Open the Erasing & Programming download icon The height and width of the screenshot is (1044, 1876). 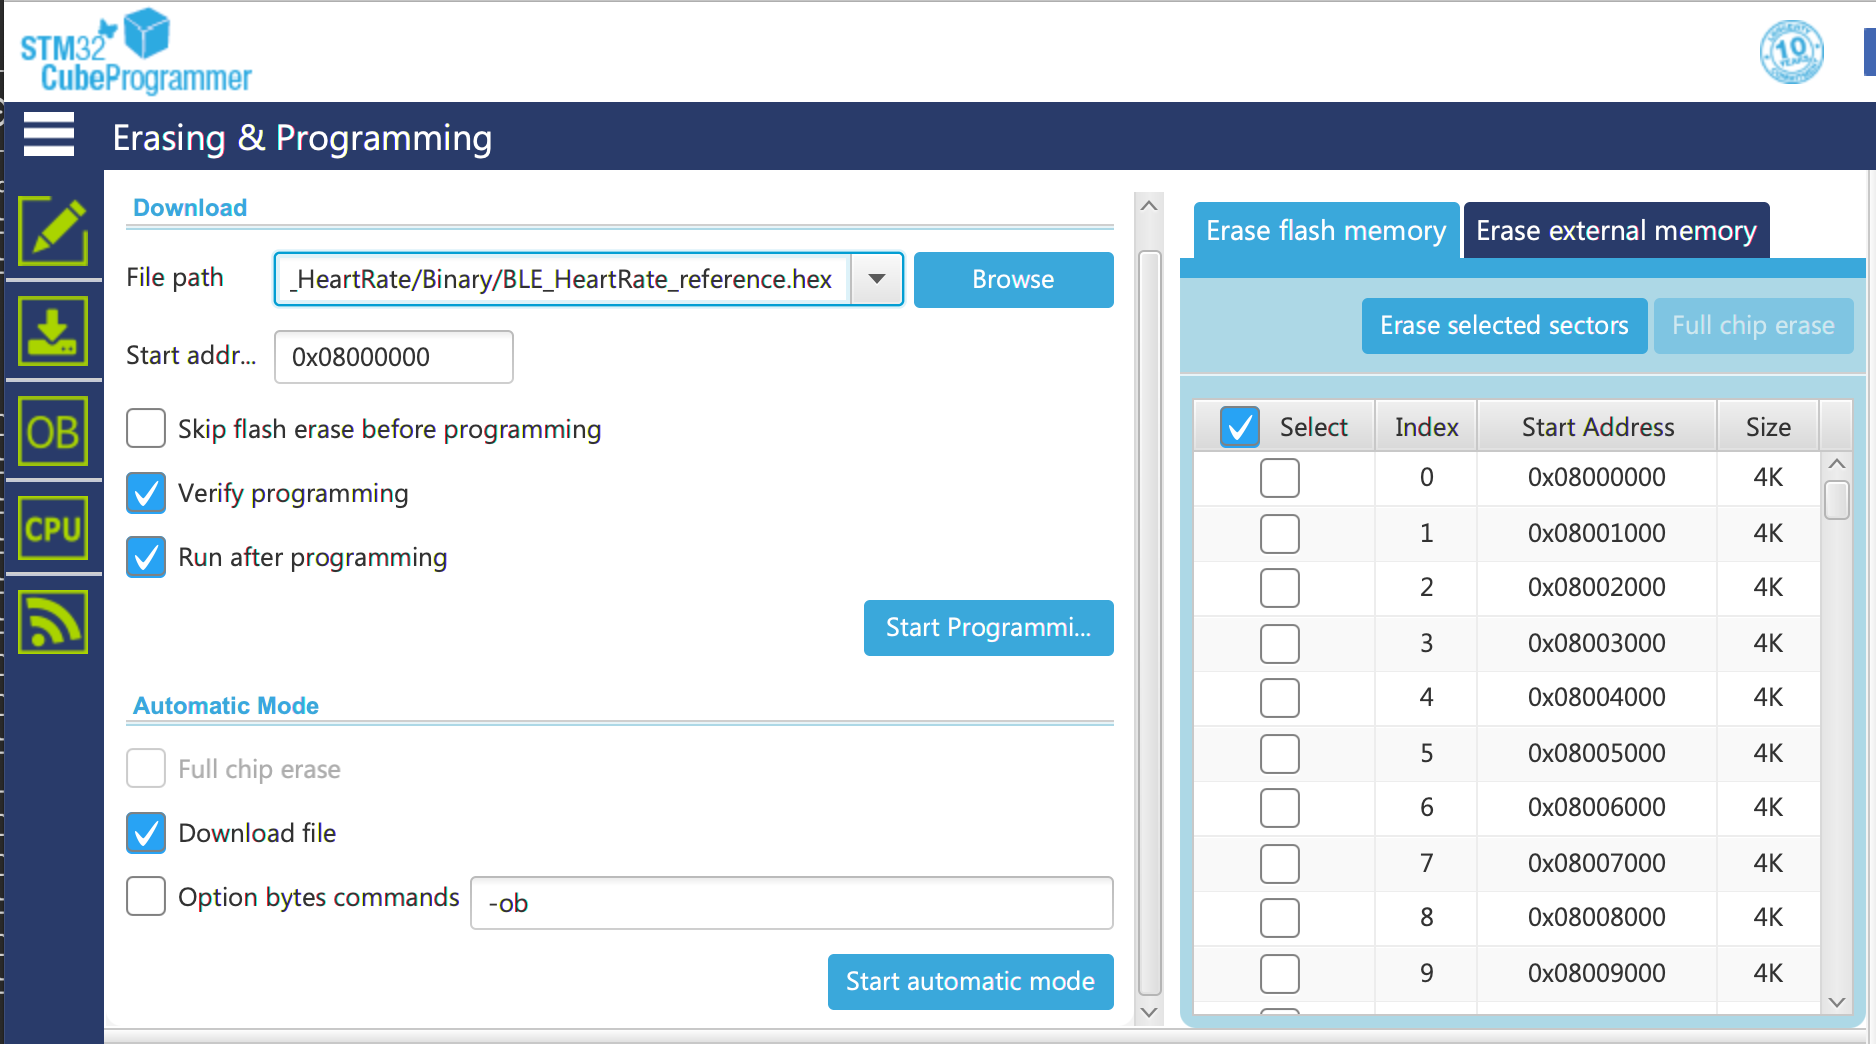click(x=53, y=331)
